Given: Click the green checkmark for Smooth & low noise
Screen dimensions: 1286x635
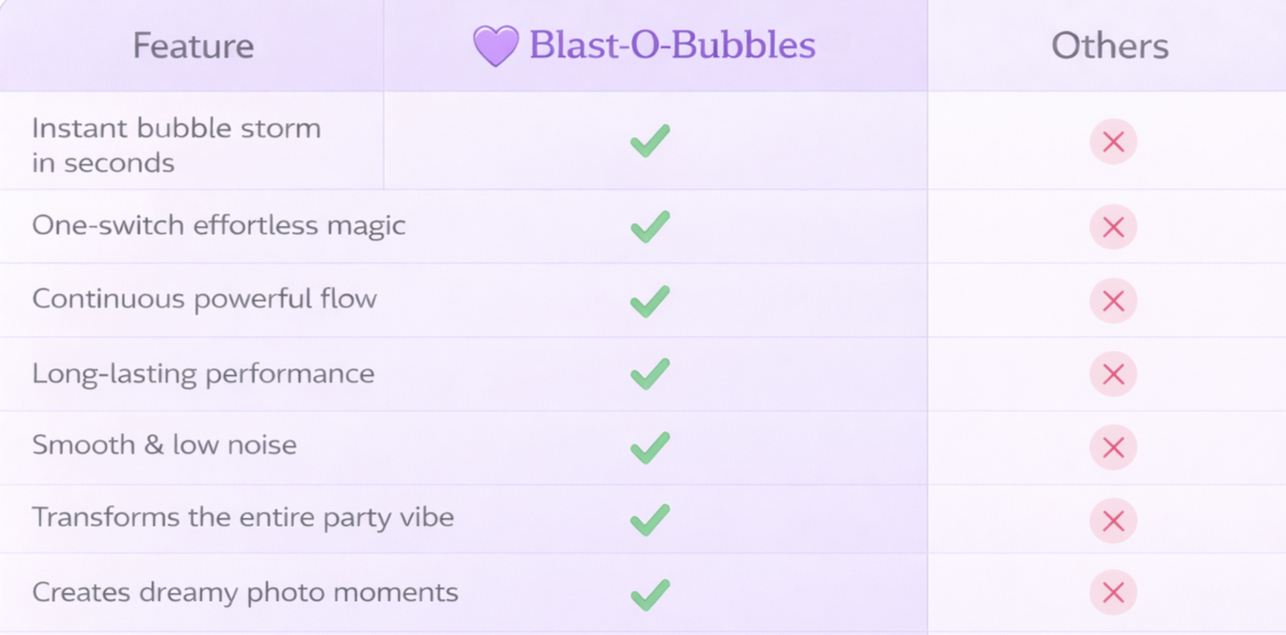Looking at the screenshot, I should click(x=650, y=447).
